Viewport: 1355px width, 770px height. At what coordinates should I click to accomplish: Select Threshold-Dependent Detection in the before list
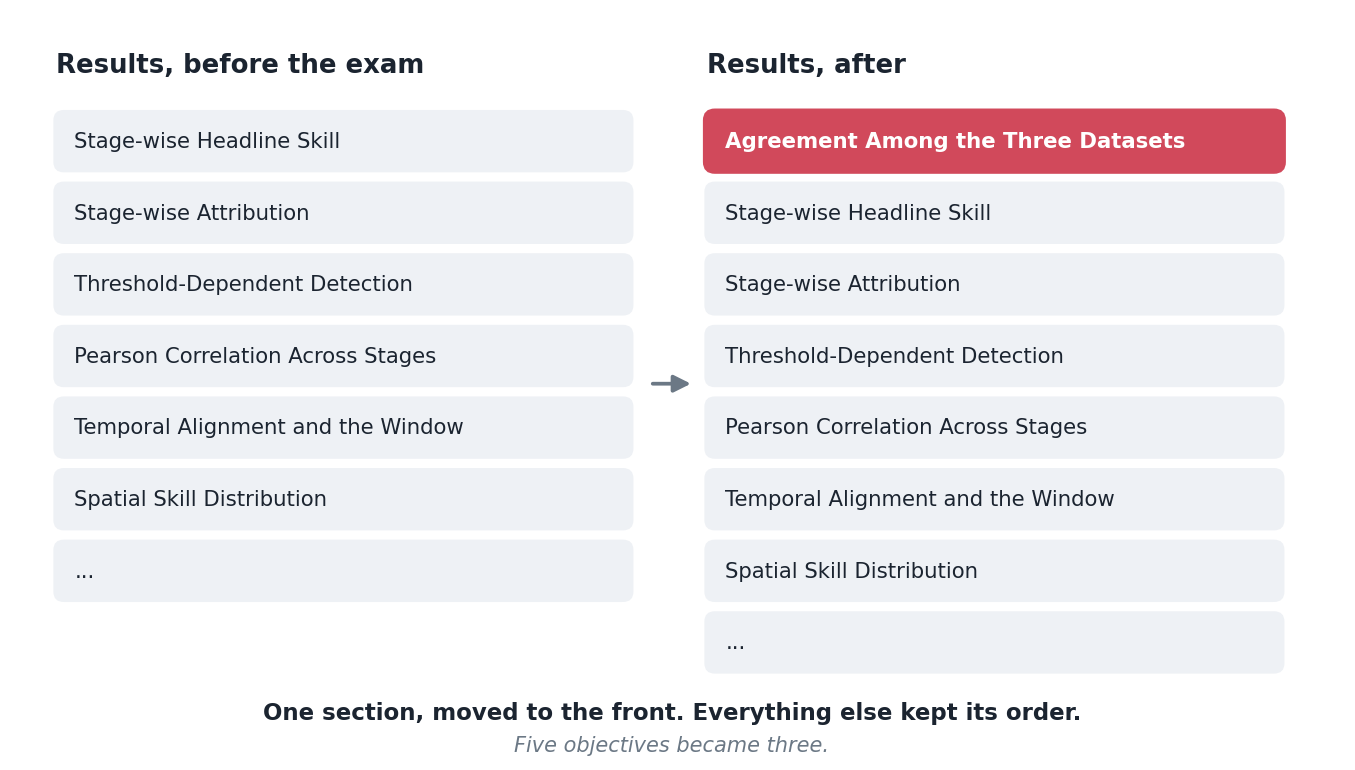343,285
